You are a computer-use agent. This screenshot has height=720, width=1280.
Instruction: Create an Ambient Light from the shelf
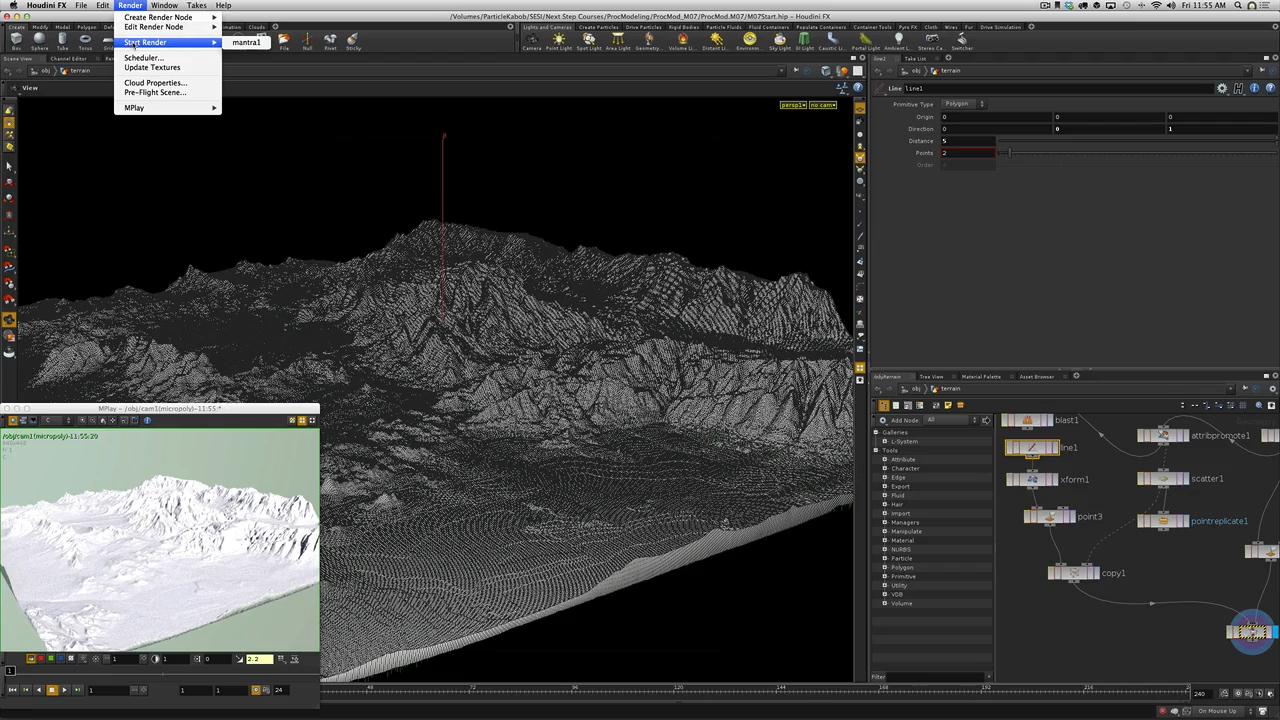point(898,41)
